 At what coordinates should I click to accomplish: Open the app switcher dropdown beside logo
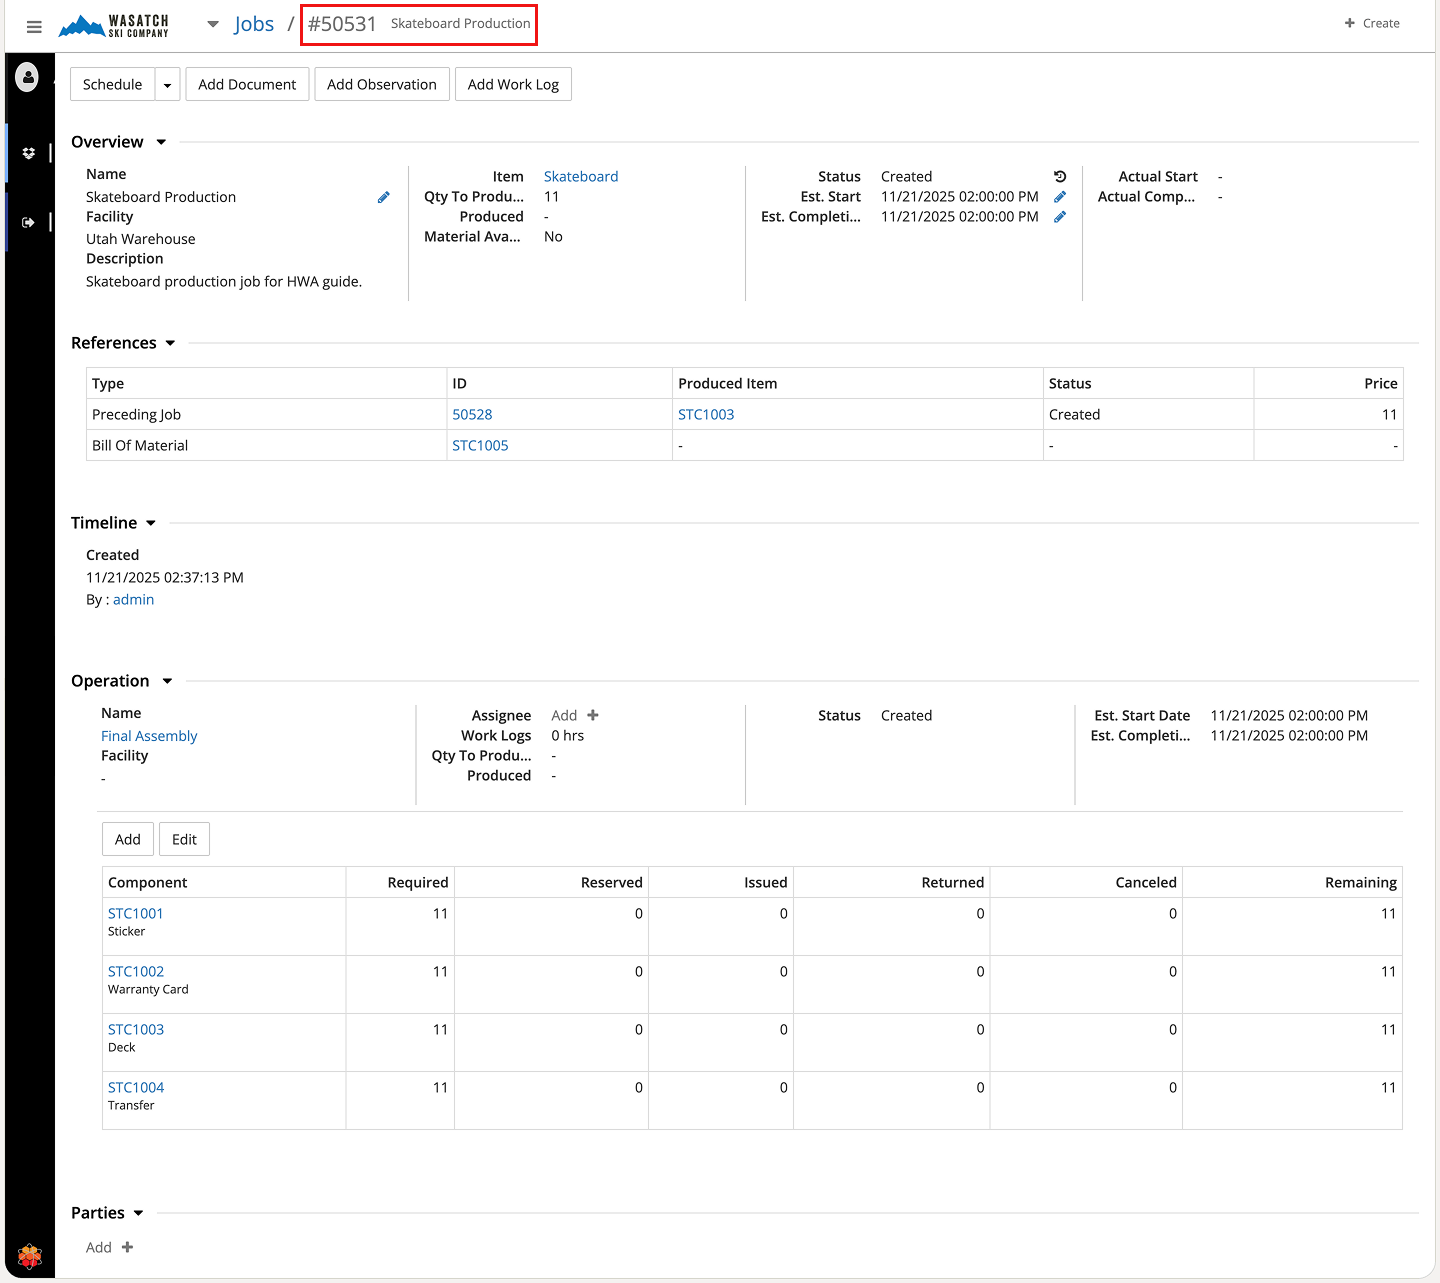pyautogui.click(x=213, y=24)
